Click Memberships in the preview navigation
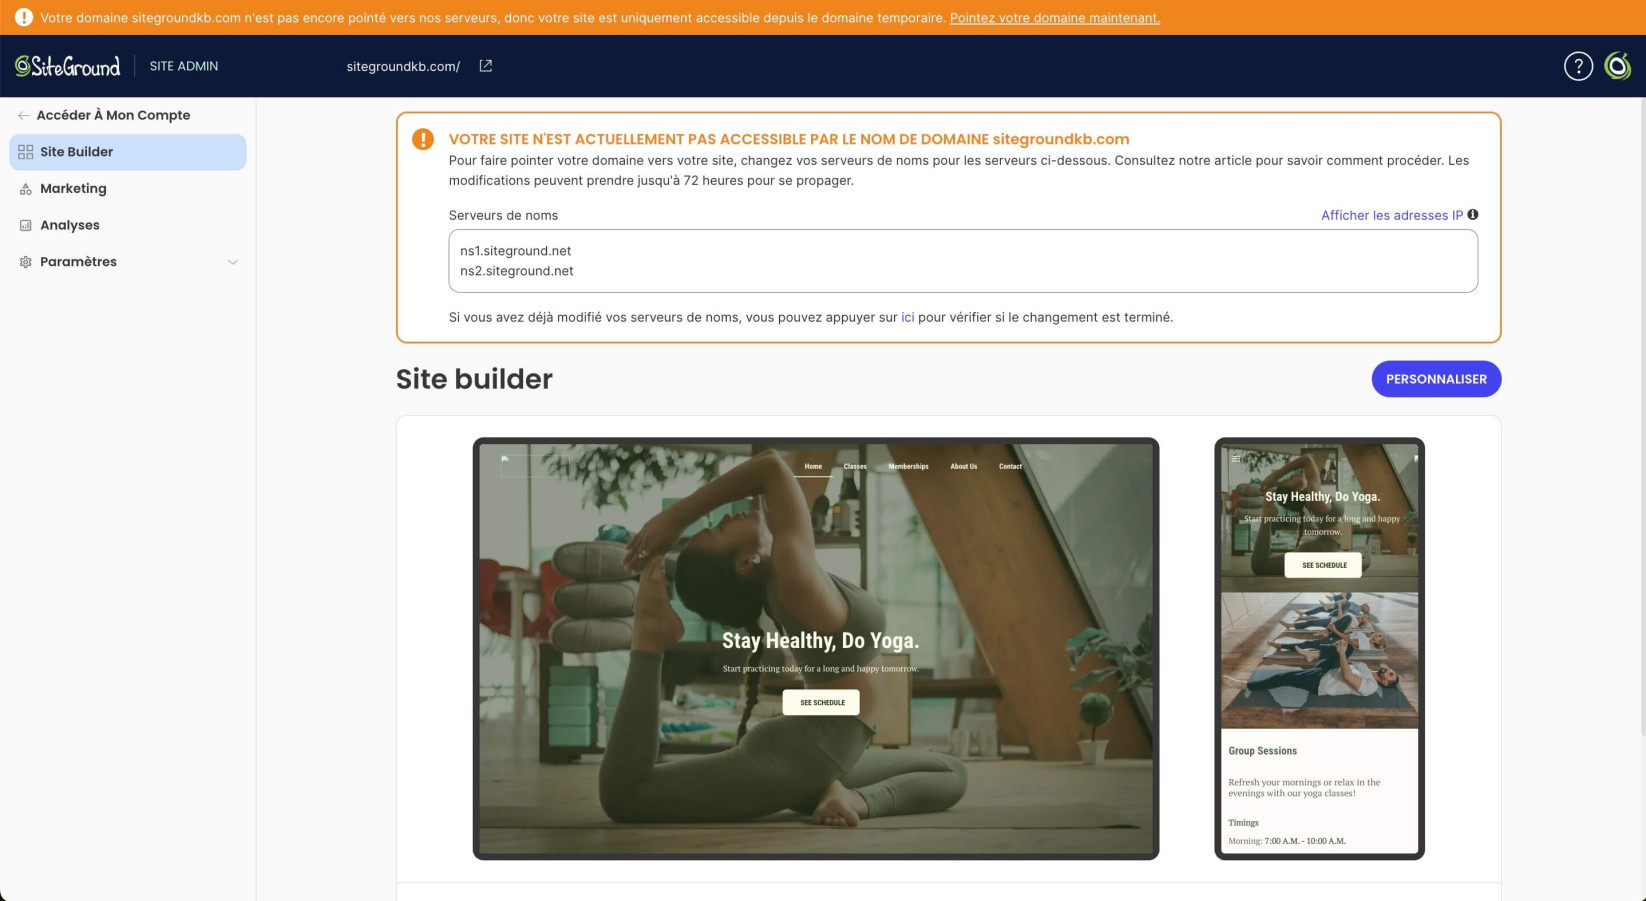 pos(908,466)
